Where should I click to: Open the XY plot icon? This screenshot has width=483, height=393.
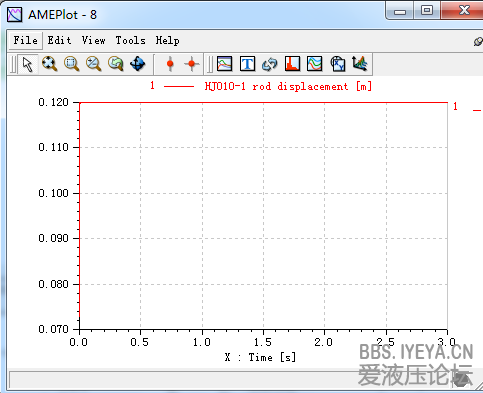(338, 63)
